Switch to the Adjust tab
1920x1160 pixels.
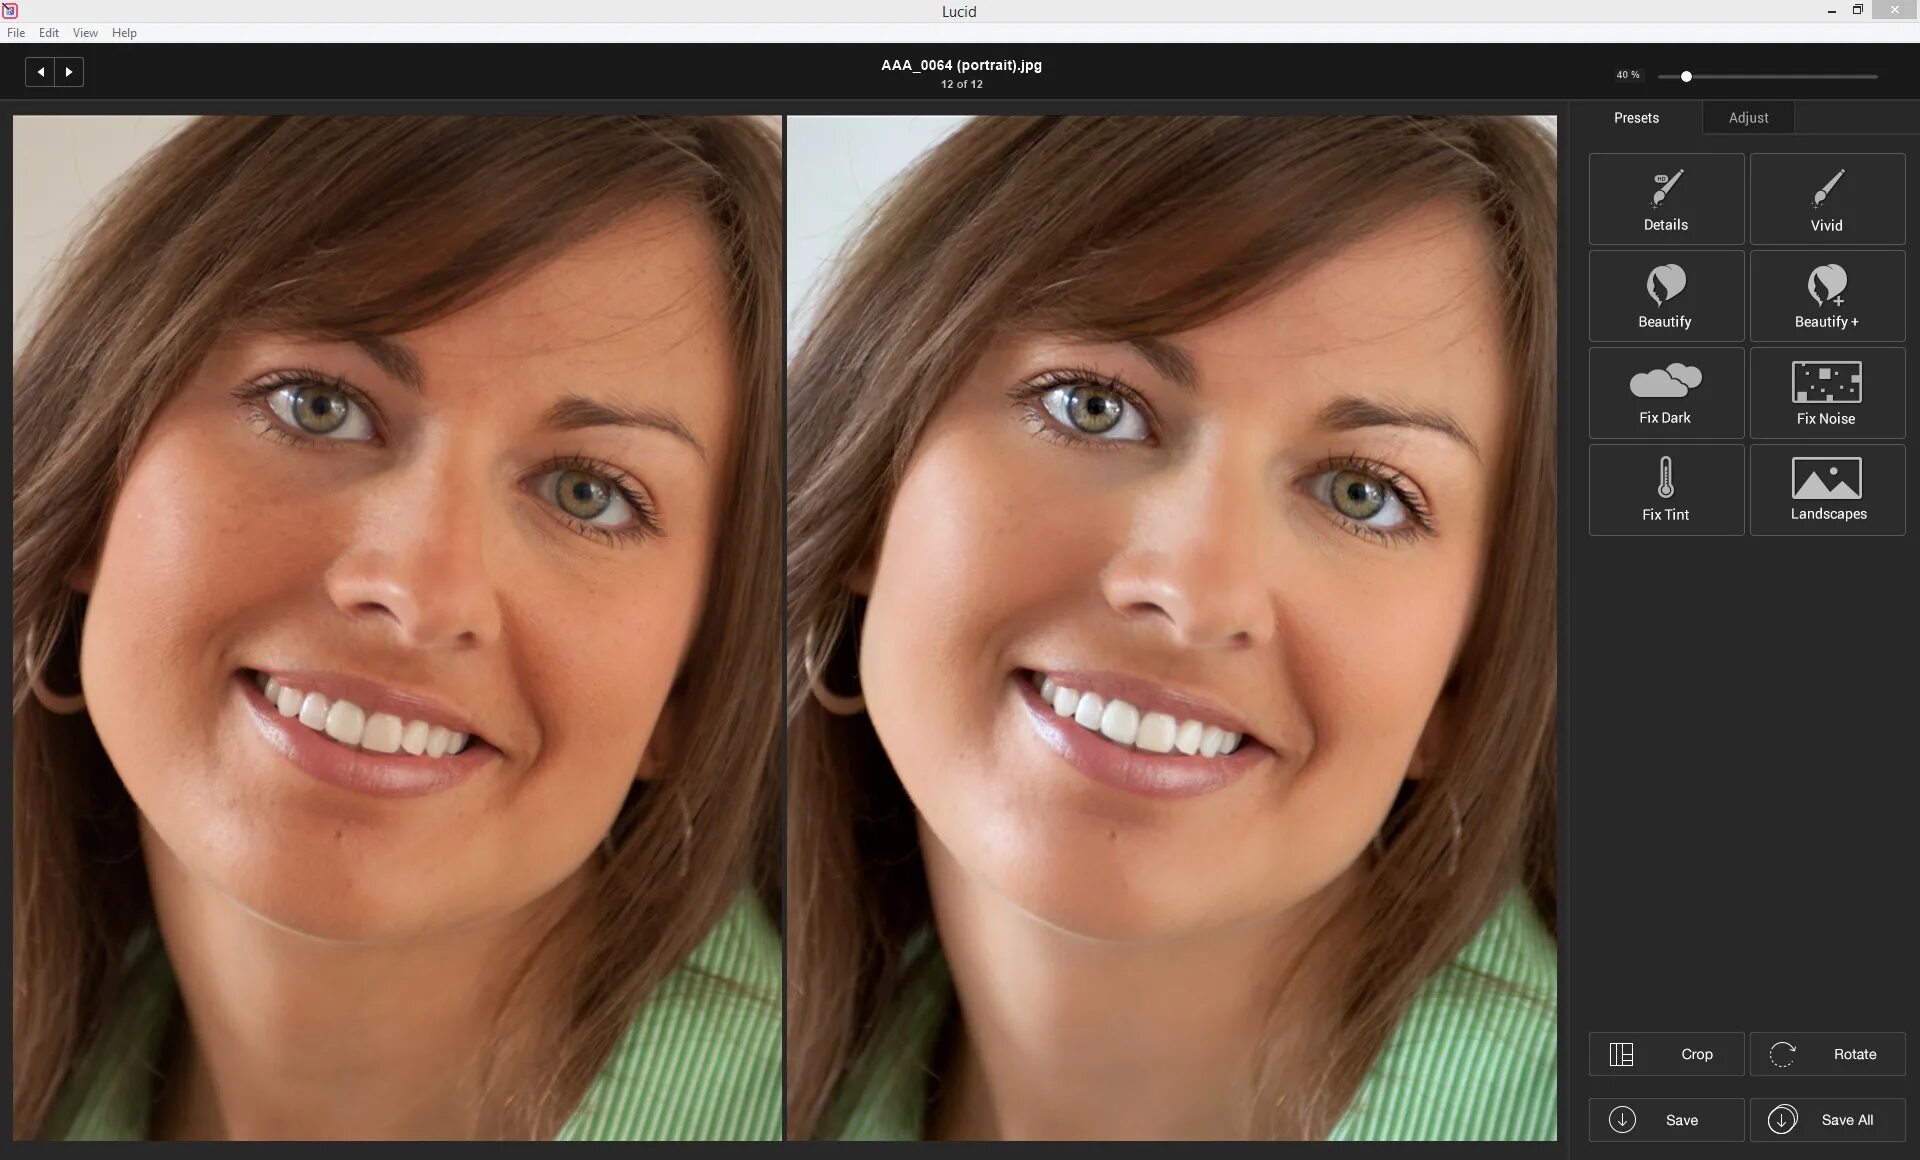click(x=1748, y=118)
